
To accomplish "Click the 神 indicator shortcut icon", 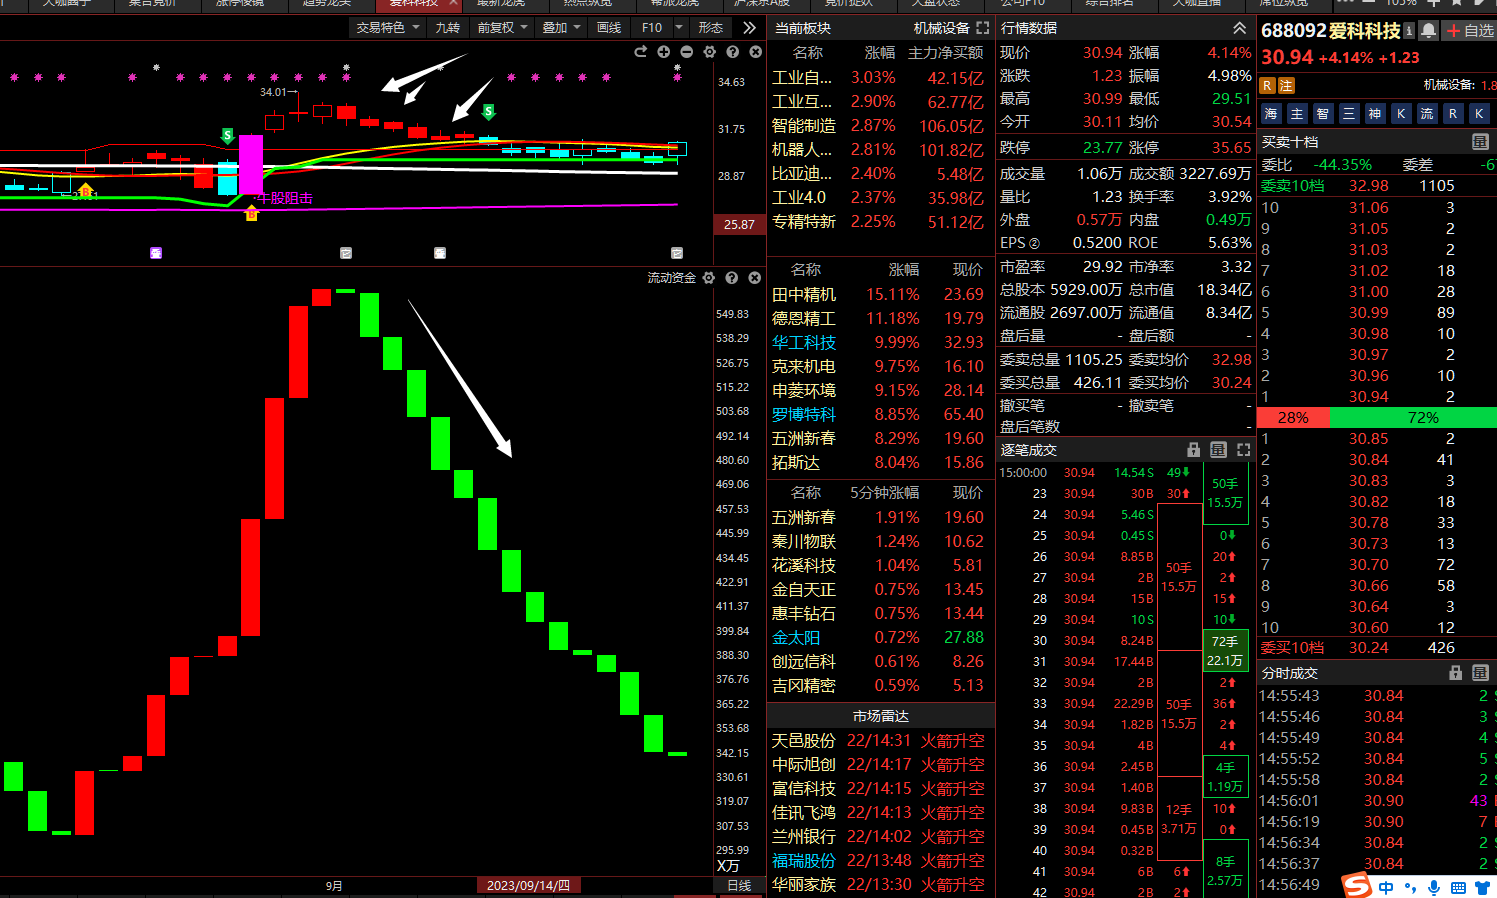I will coord(1375,114).
